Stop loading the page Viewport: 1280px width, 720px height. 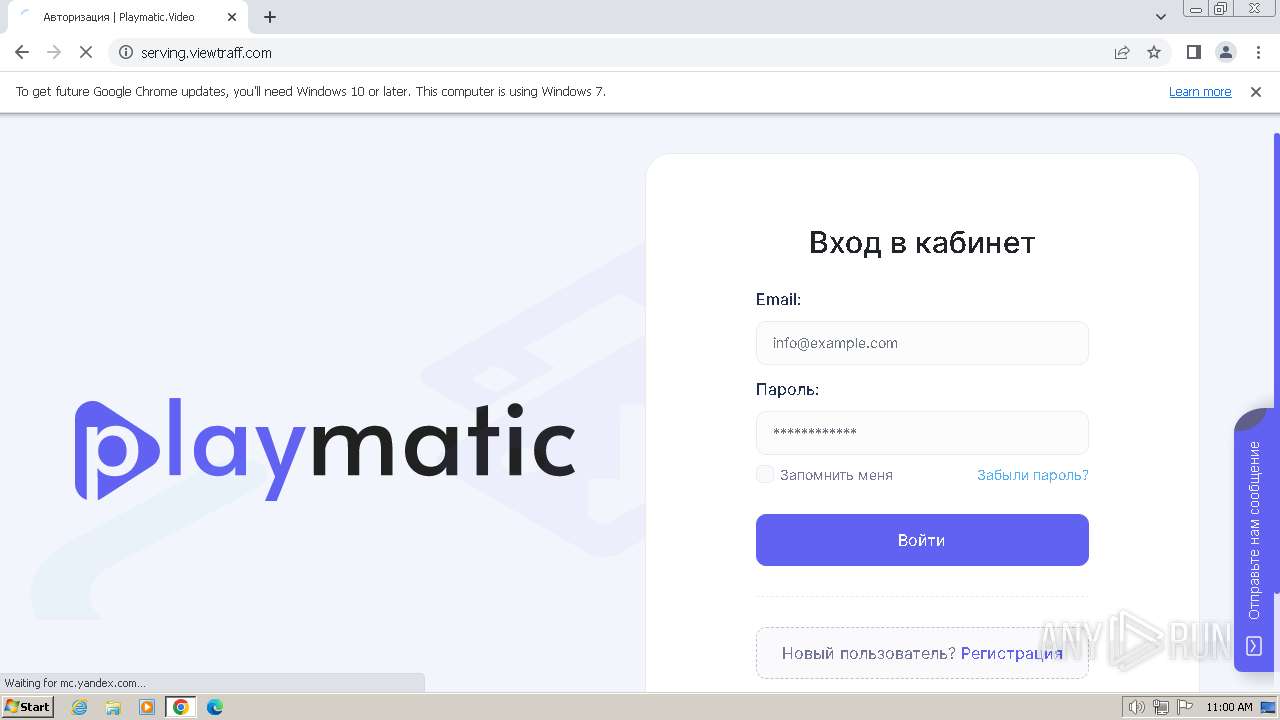point(86,53)
